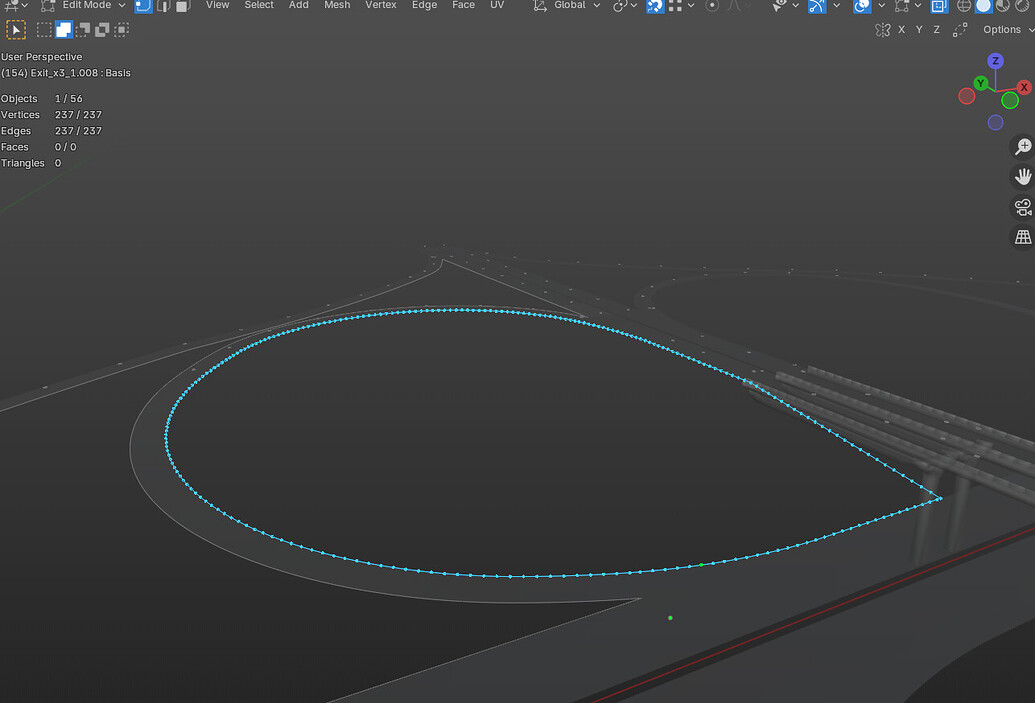Open the Face menu
1035x703 pixels.
(x=463, y=5)
